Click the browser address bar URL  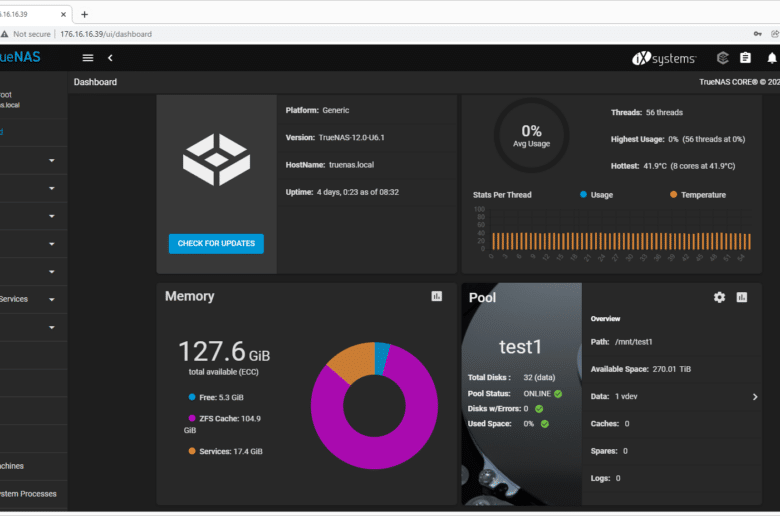[x=106, y=34]
